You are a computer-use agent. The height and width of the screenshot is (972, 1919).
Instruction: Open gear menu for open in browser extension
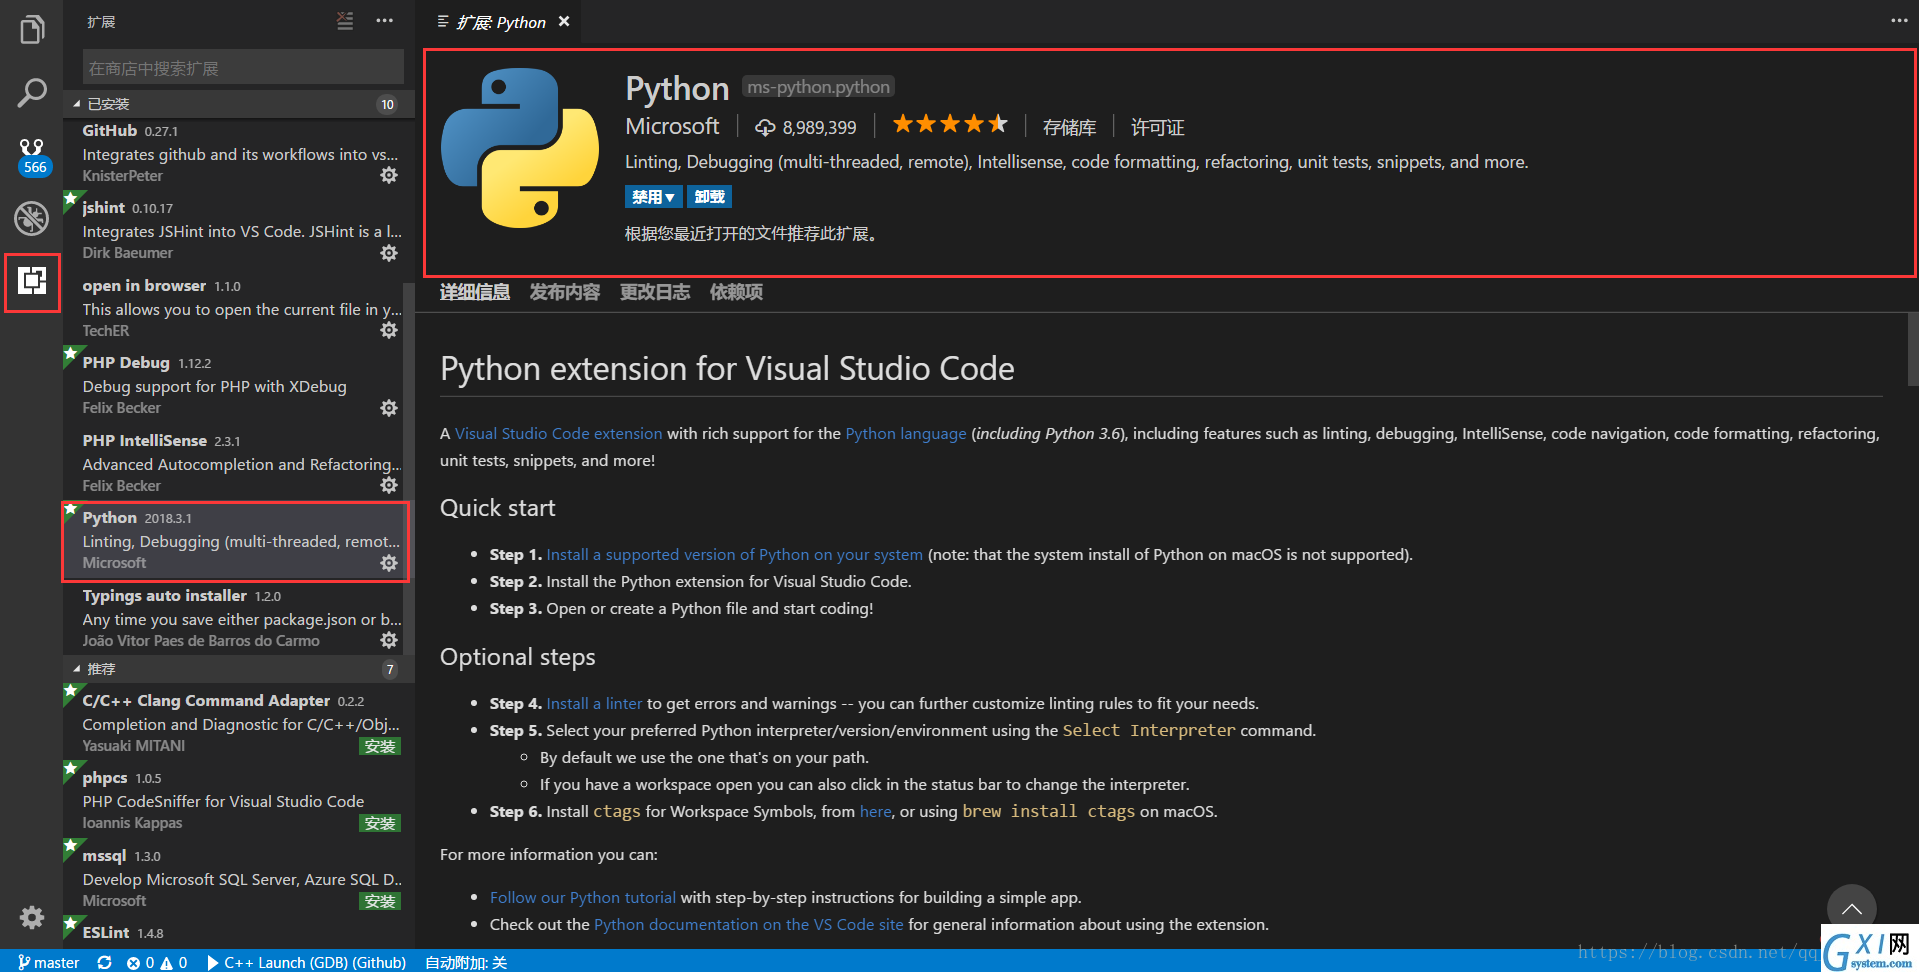click(x=389, y=330)
